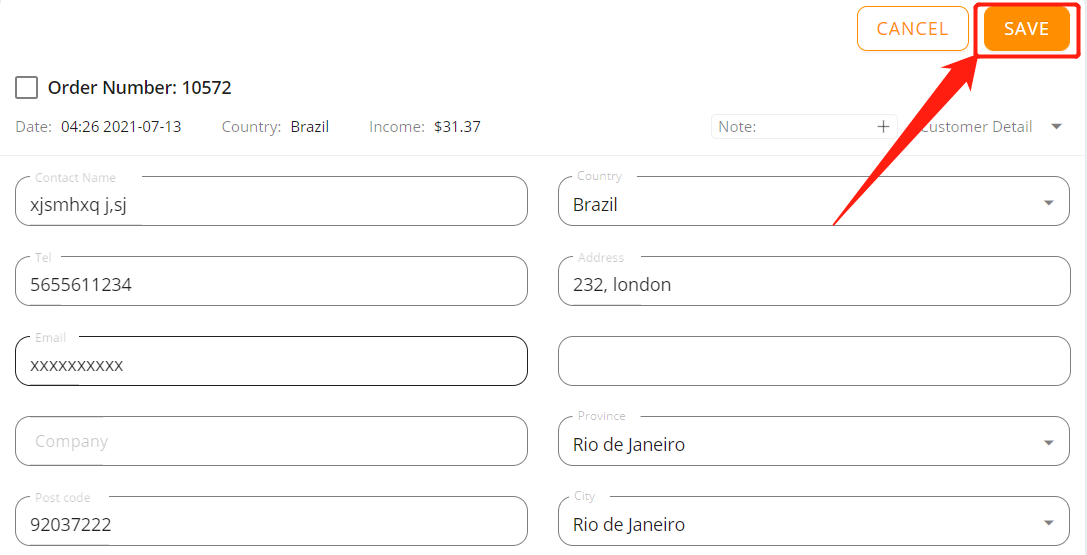
Task: Tick the Order Number 10572 checkbox
Action: [x=26, y=88]
